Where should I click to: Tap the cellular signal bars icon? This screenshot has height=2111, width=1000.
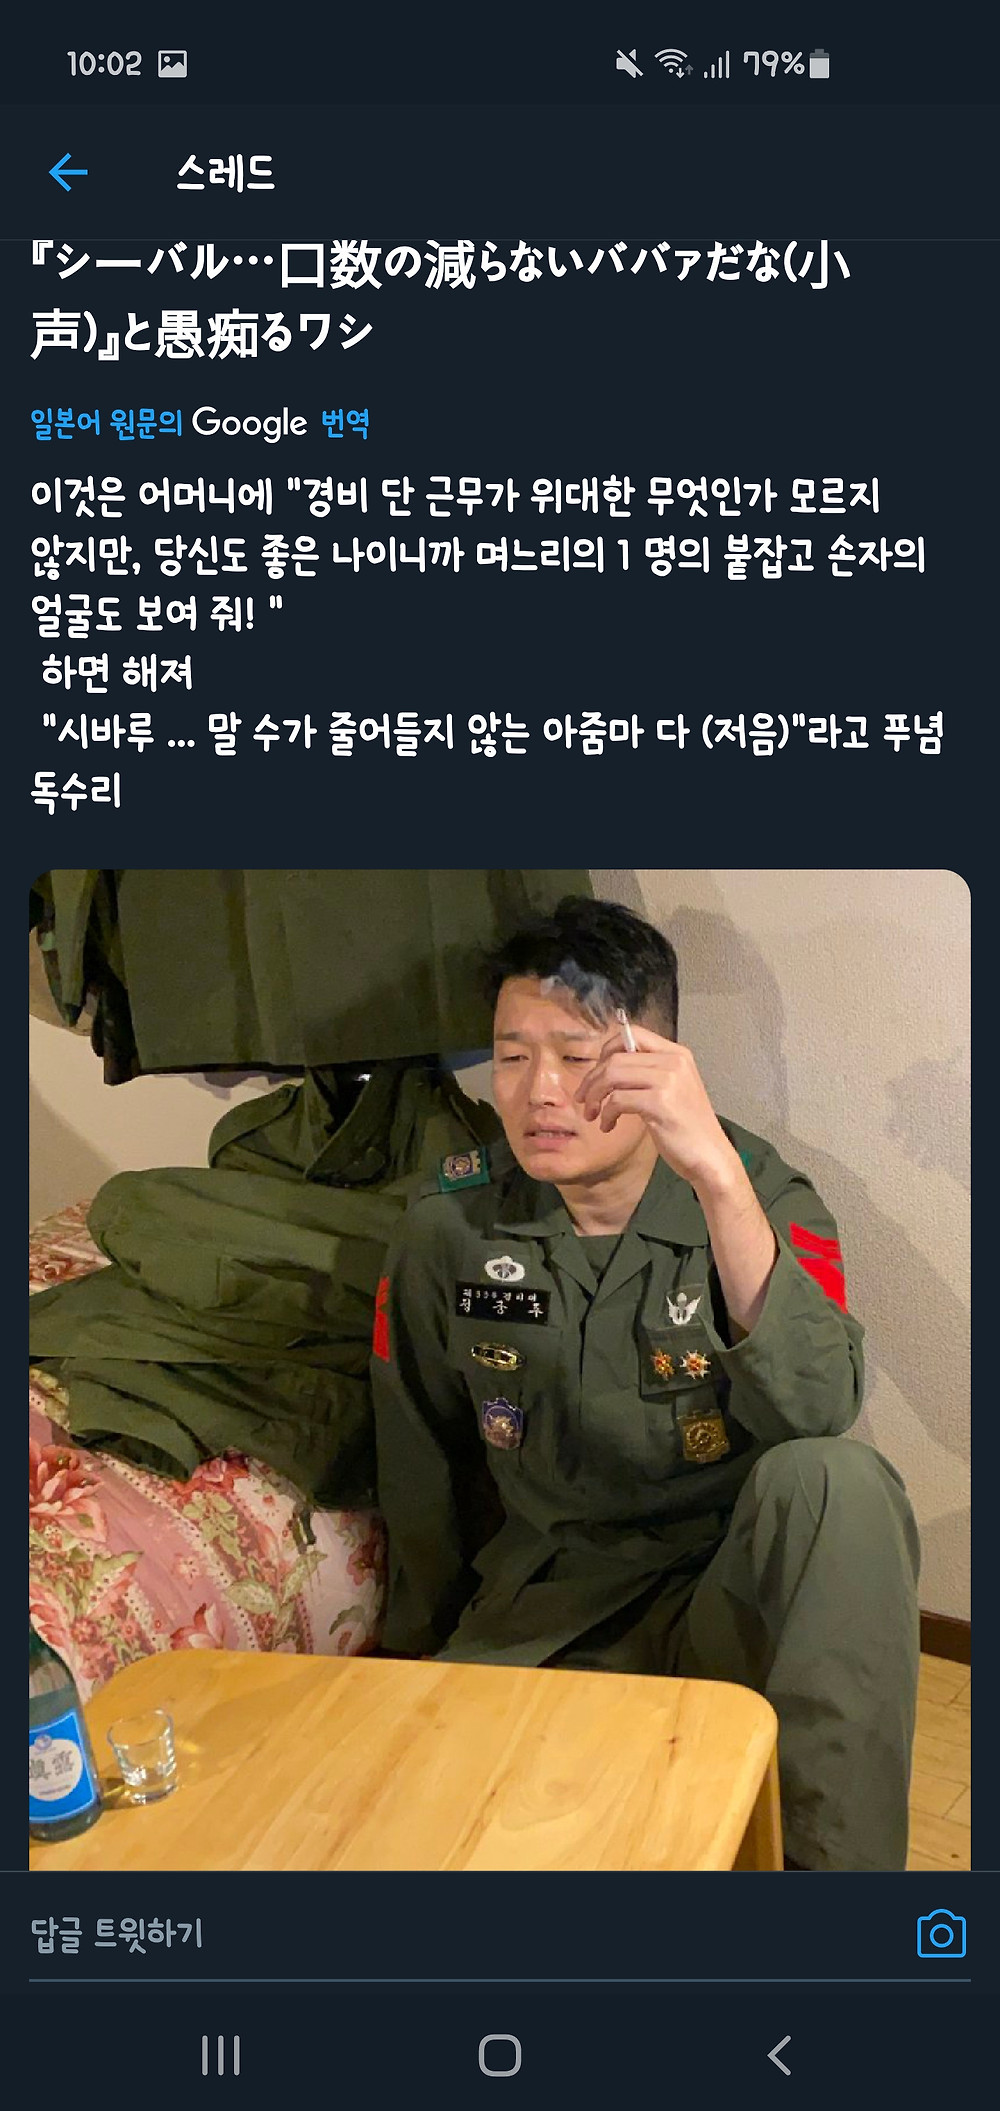pos(716,65)
